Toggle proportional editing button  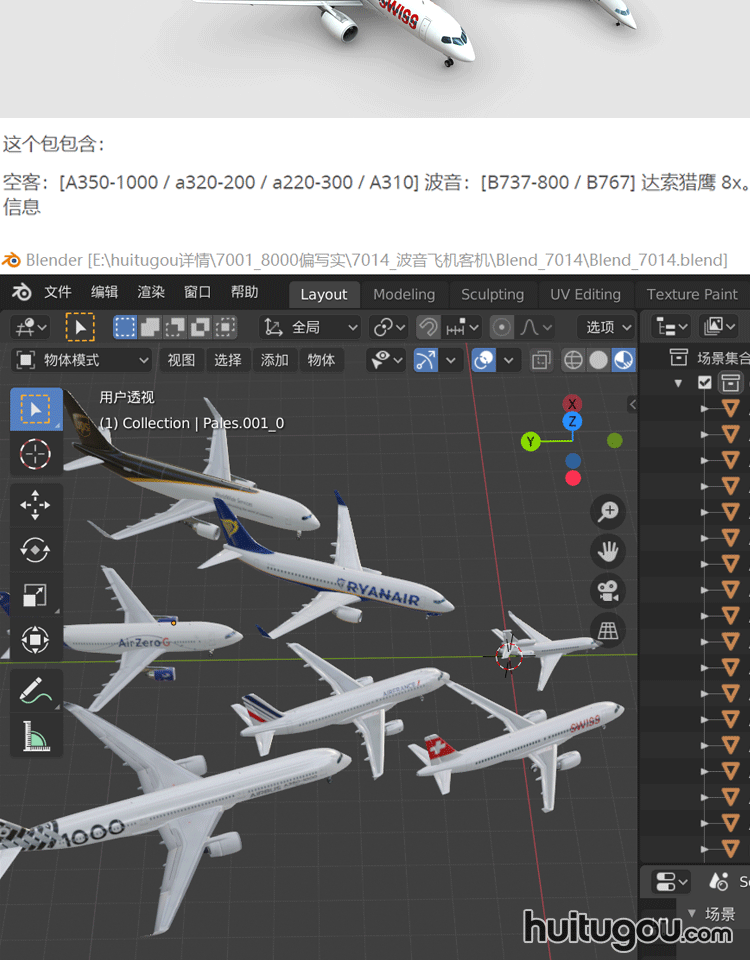[501, 327]
